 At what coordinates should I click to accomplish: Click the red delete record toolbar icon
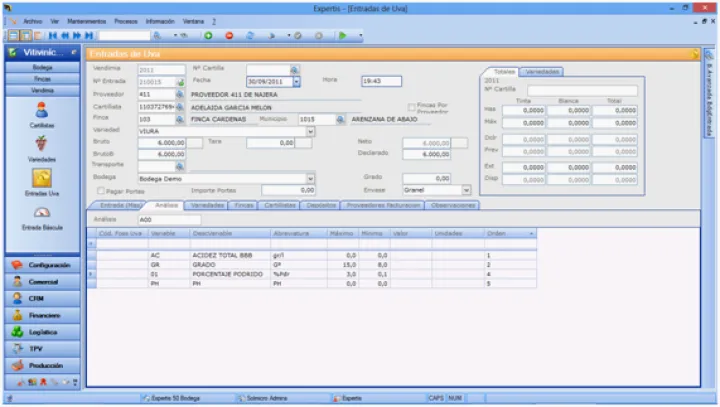[x=229, y=35]
